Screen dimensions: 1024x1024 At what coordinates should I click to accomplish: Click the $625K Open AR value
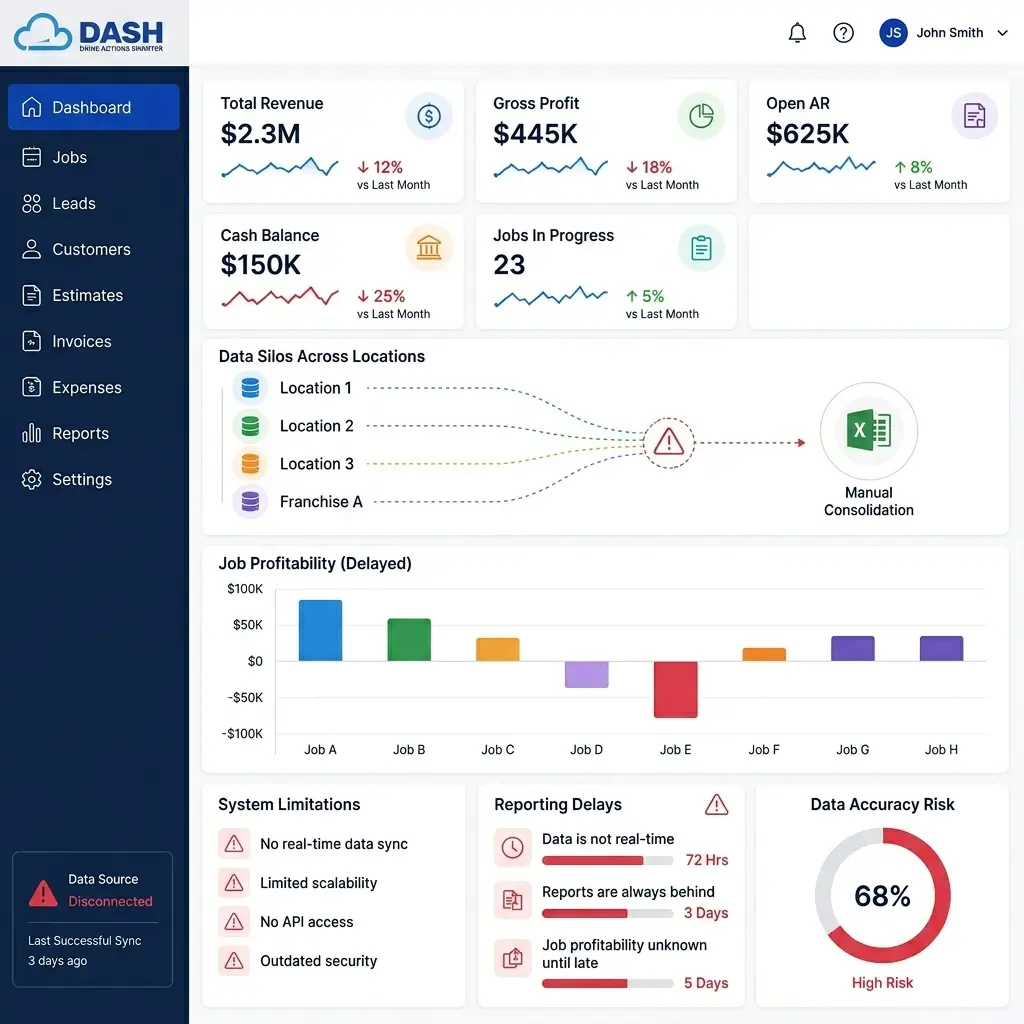click(x=808, y=134)
